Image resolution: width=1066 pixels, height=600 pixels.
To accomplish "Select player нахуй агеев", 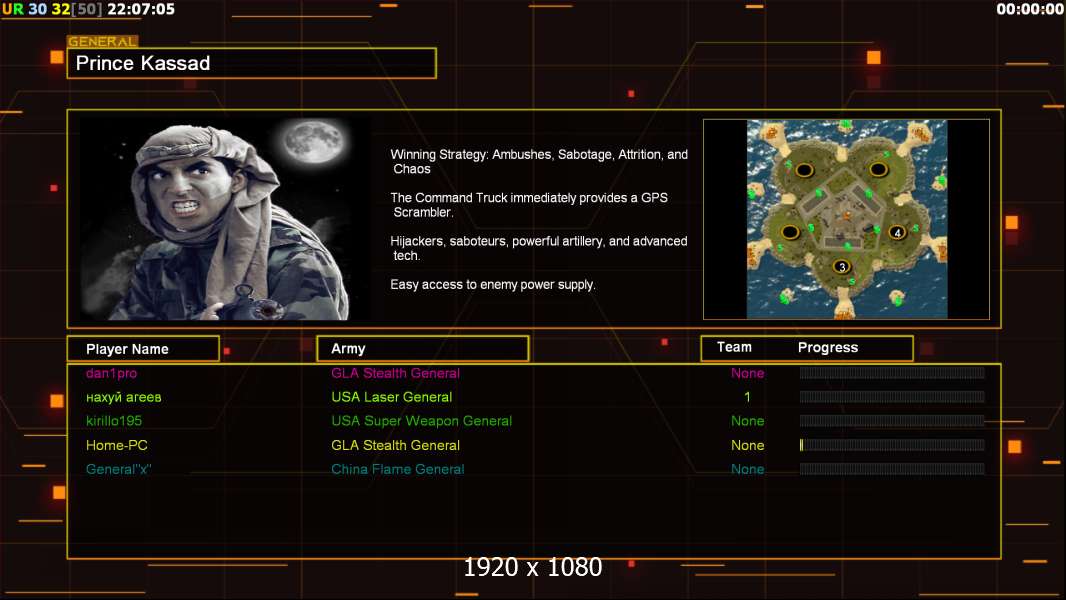I will coord(124,398).
